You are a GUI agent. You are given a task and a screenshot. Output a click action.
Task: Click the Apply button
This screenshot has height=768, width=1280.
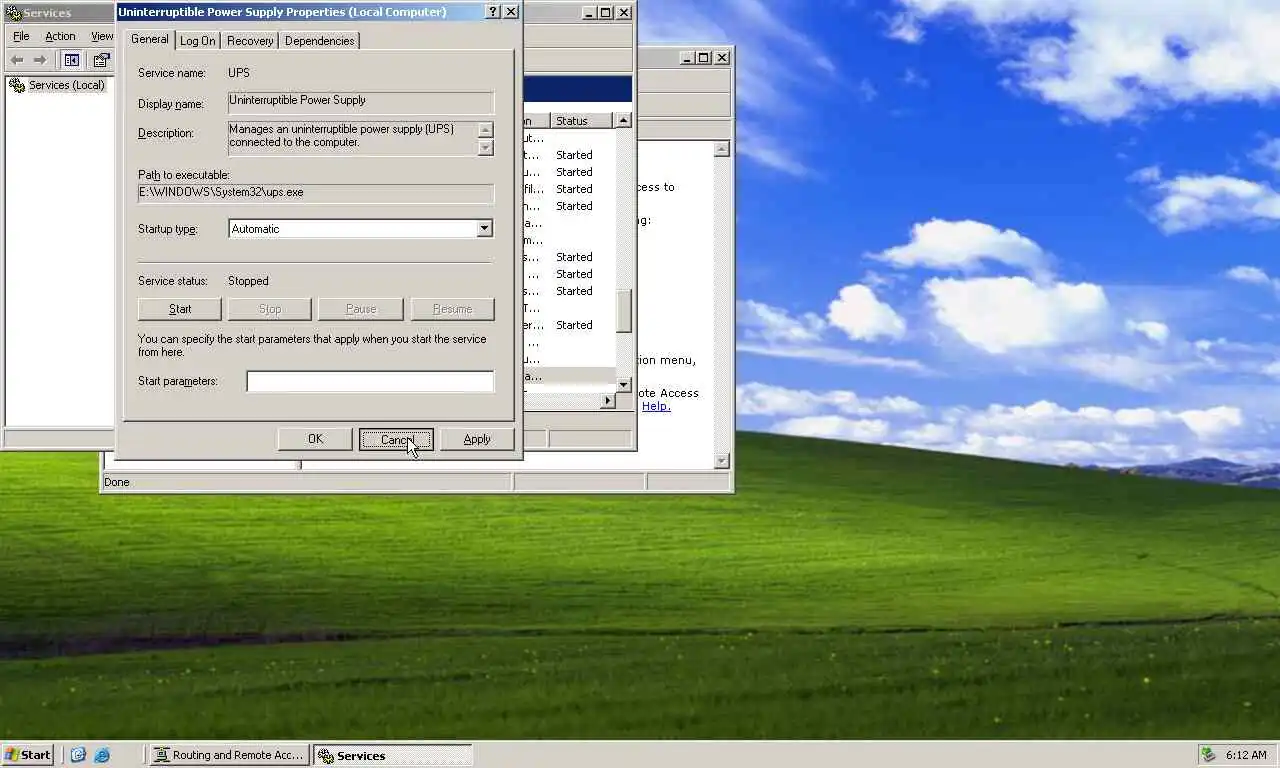click(477, 439)
